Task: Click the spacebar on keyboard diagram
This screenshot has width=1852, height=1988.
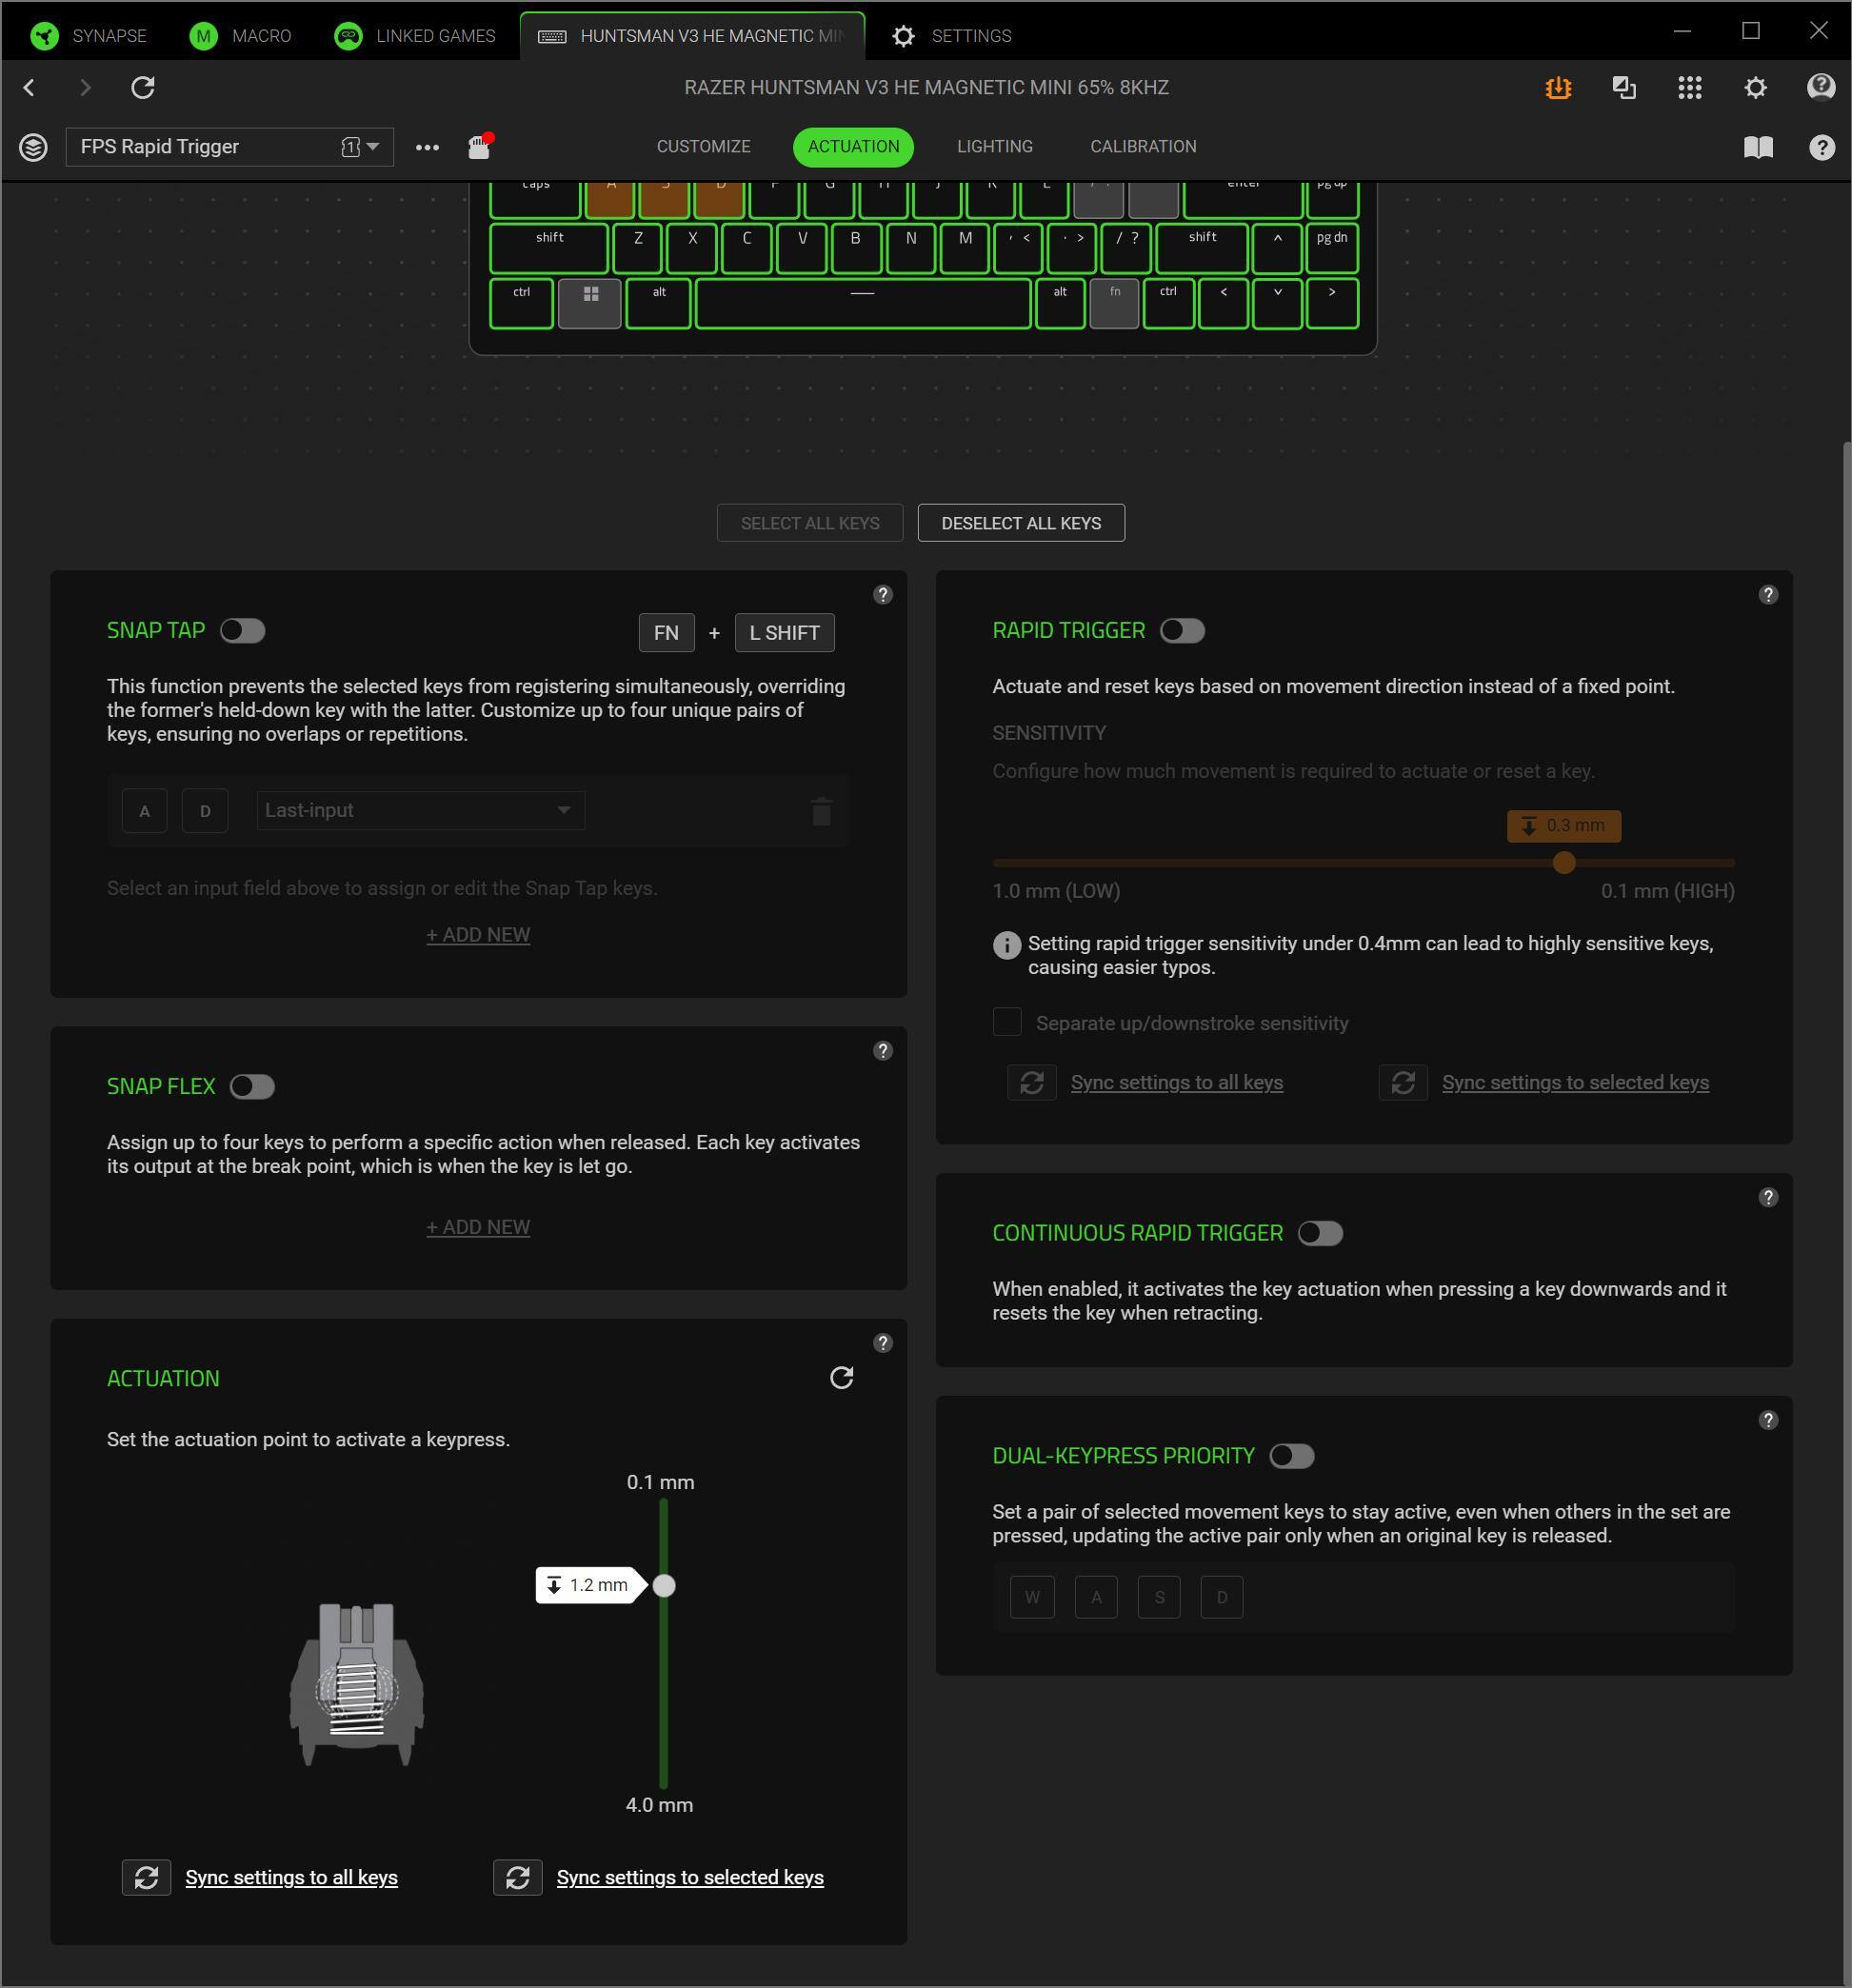Action: tap(863, 304)
